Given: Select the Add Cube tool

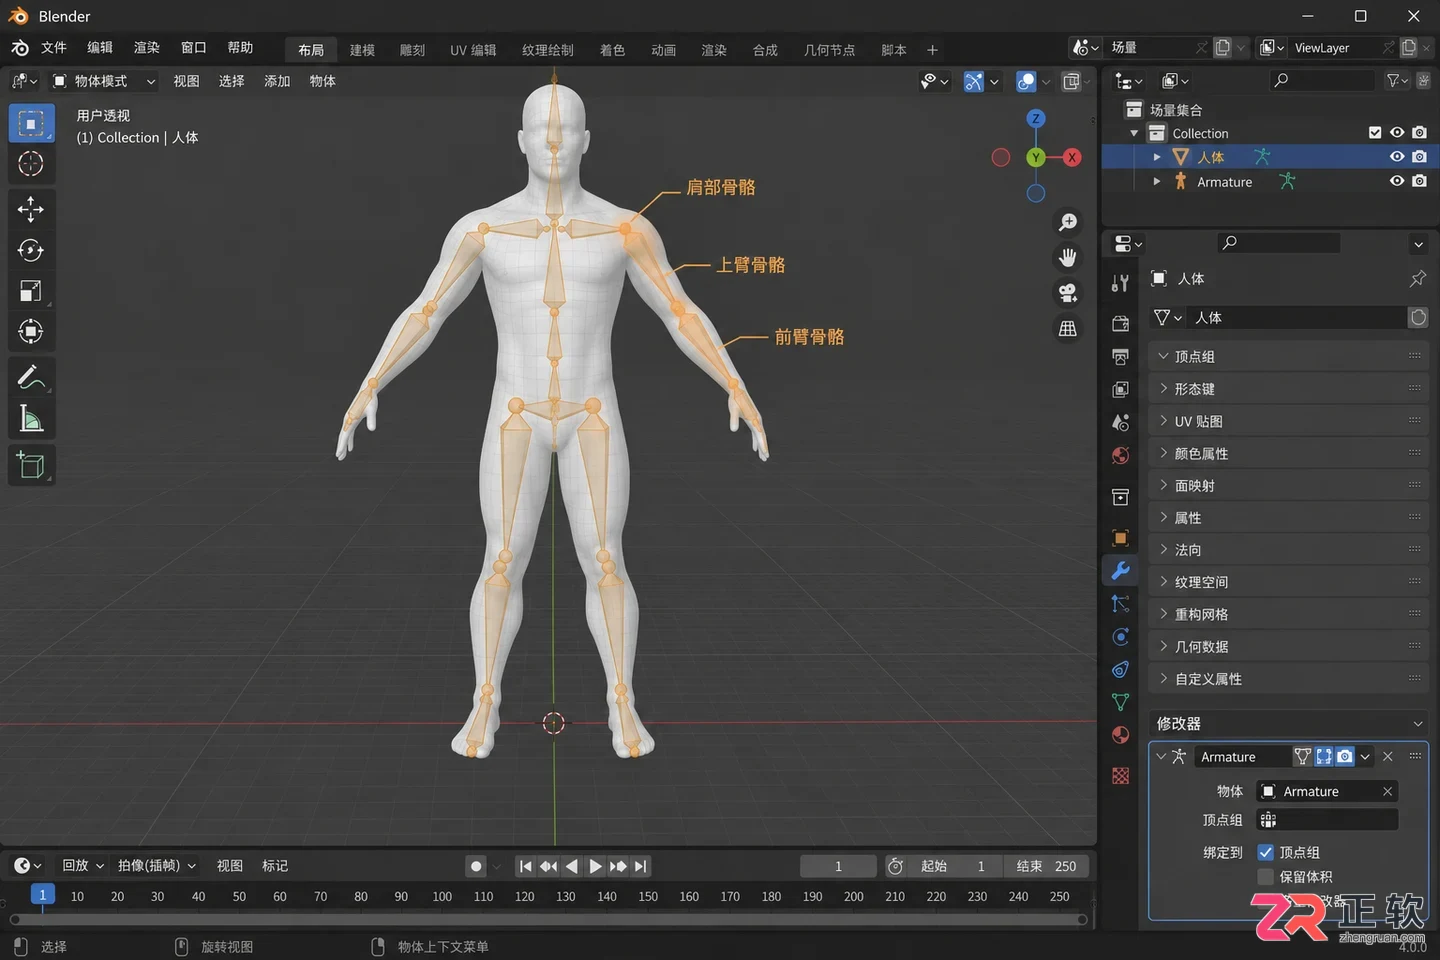Looking at the screenshot, I should coord(31,465).
